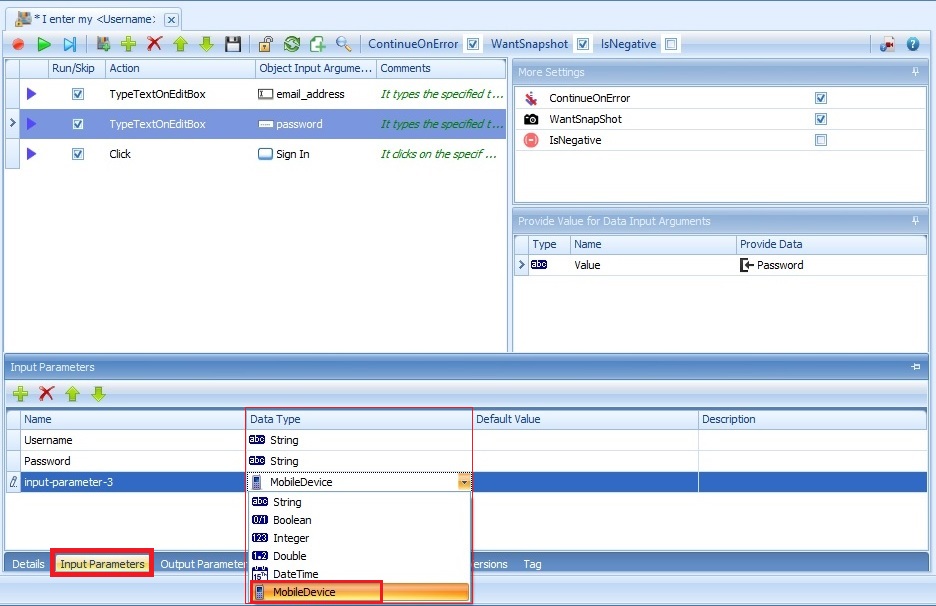
Task: Toggle Run/Skip checkbox for email_address step
Action: 78,94
